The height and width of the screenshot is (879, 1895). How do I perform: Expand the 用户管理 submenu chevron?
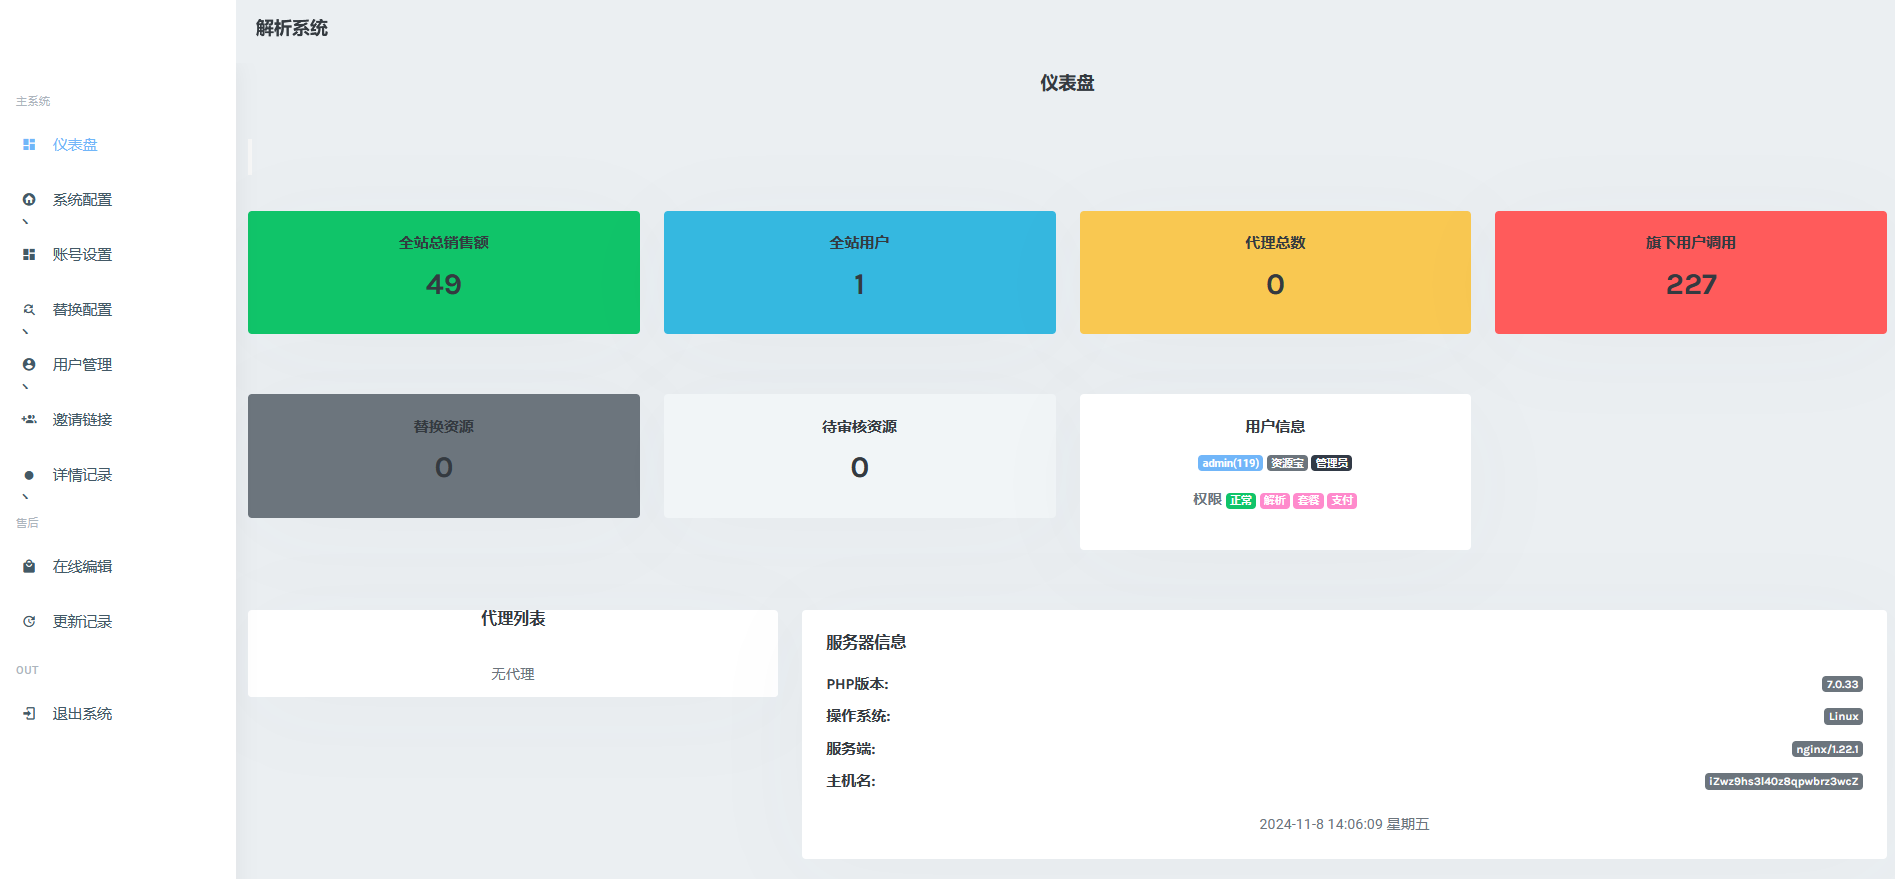coord(25,387)
